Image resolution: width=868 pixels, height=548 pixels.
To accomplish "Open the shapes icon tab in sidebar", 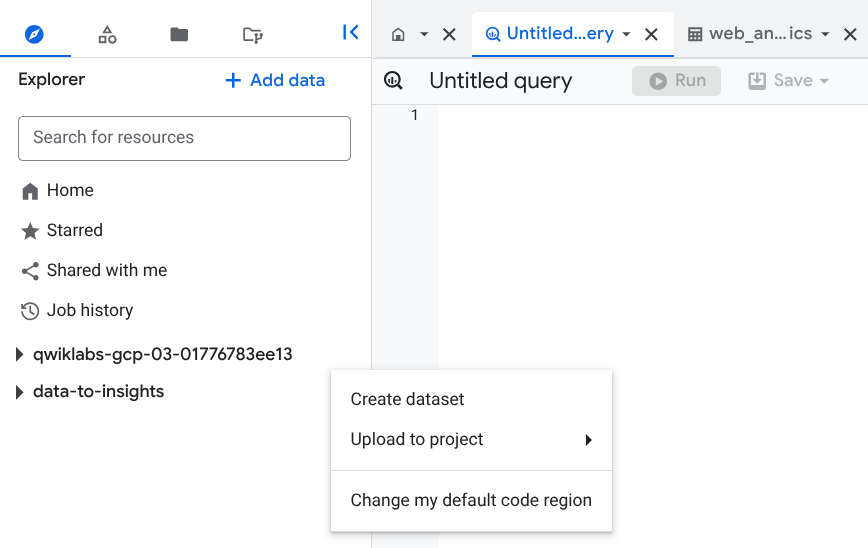I will click(107, 34).
